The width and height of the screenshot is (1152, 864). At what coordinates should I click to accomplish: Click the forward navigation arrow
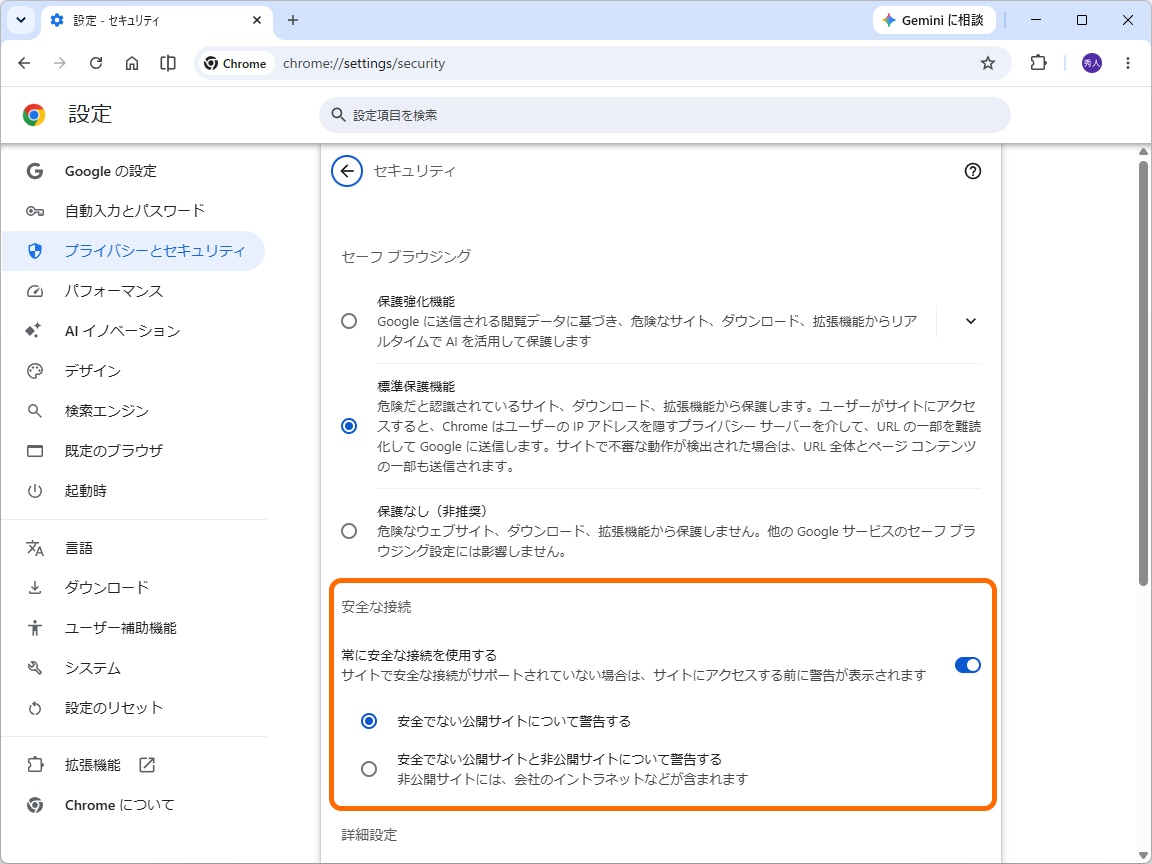(x=60, y=63)
